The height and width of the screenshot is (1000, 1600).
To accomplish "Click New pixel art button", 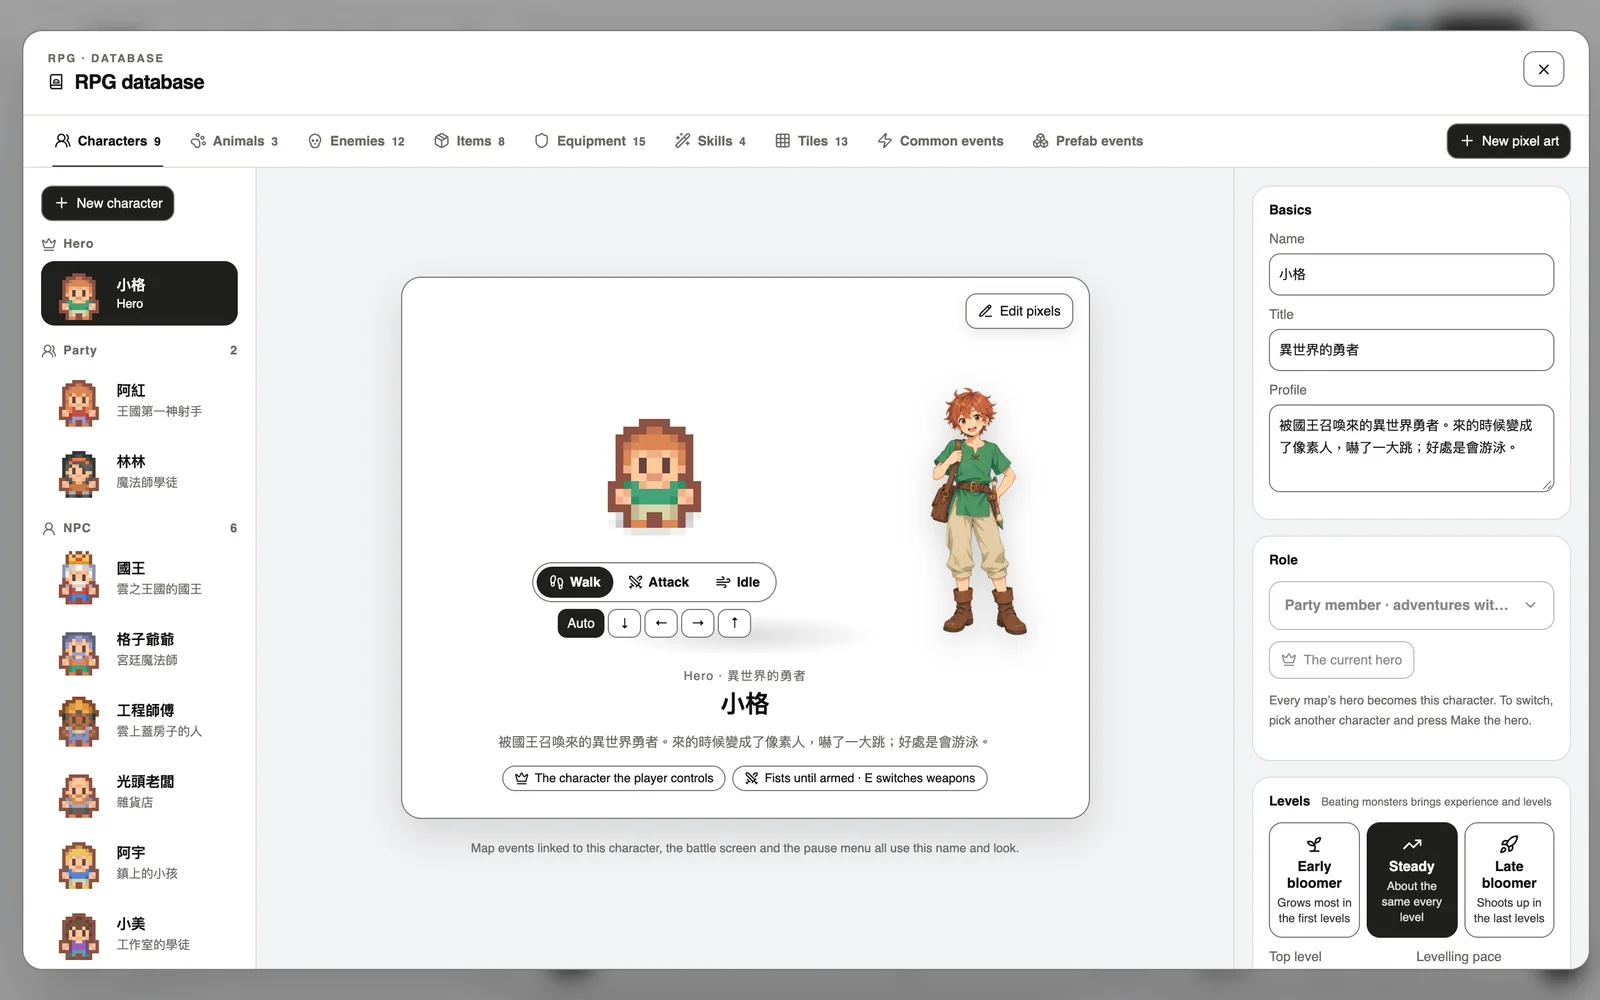I will tap(1508, 141).
